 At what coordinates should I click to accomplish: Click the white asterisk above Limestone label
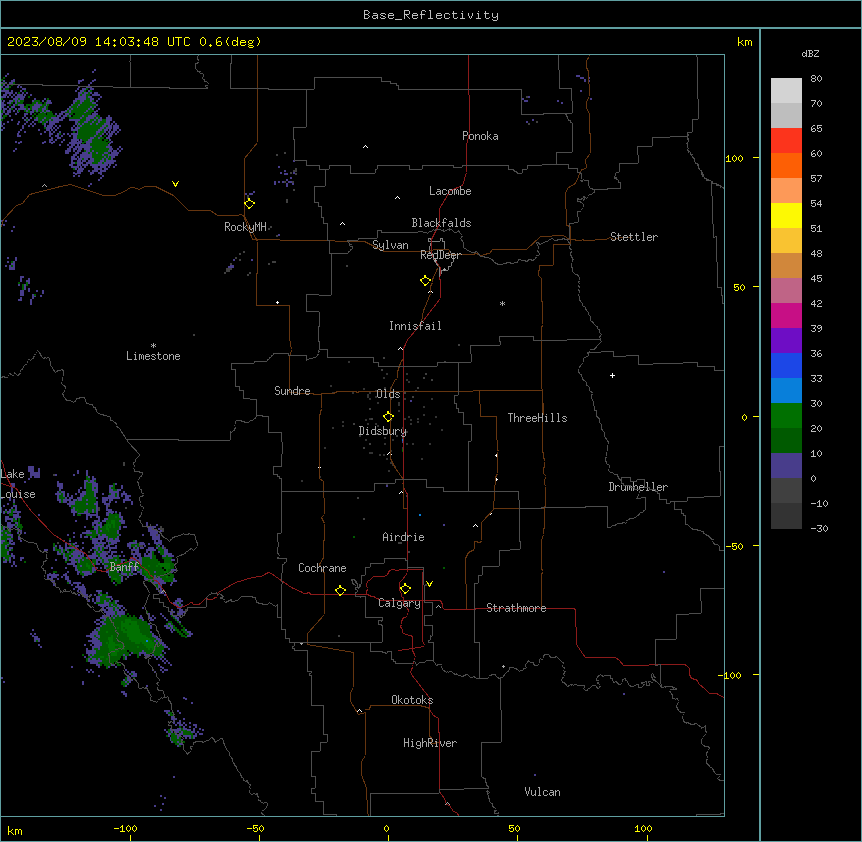coord(153,345)
